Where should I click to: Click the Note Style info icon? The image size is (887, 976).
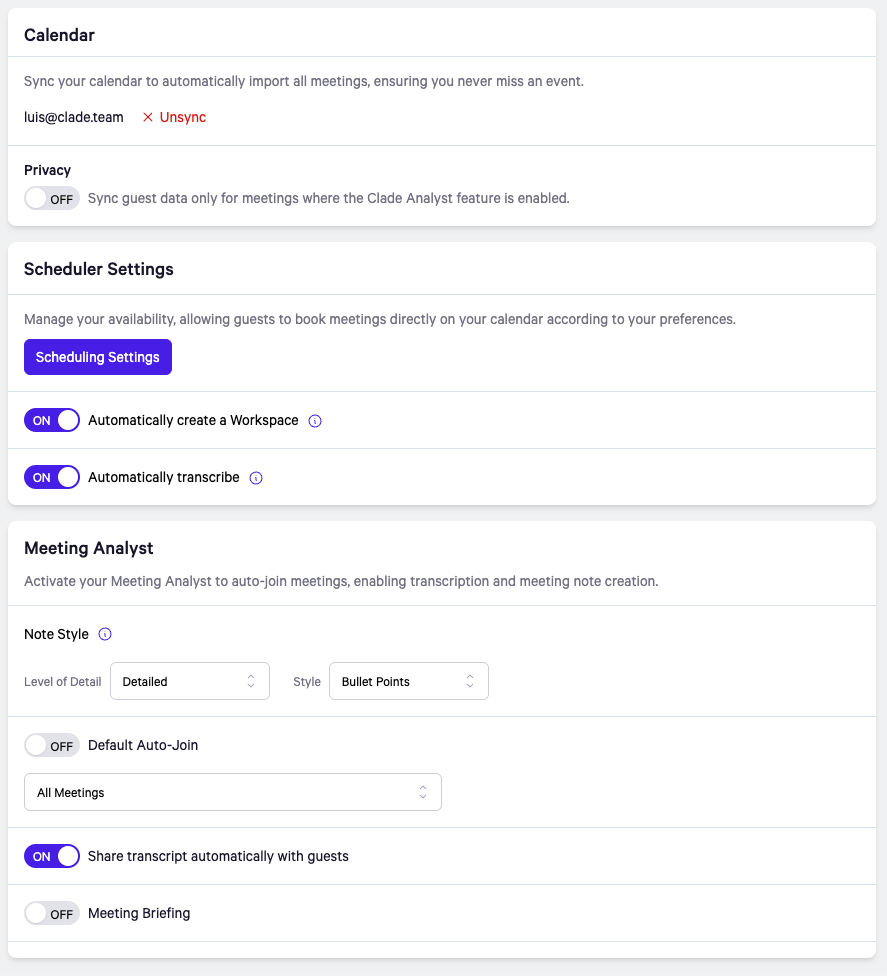105,634
